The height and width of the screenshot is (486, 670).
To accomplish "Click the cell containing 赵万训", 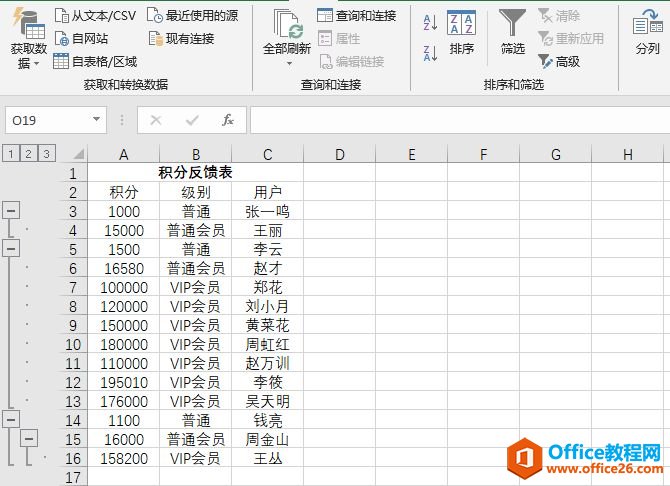I will click(x=267, y=363).
